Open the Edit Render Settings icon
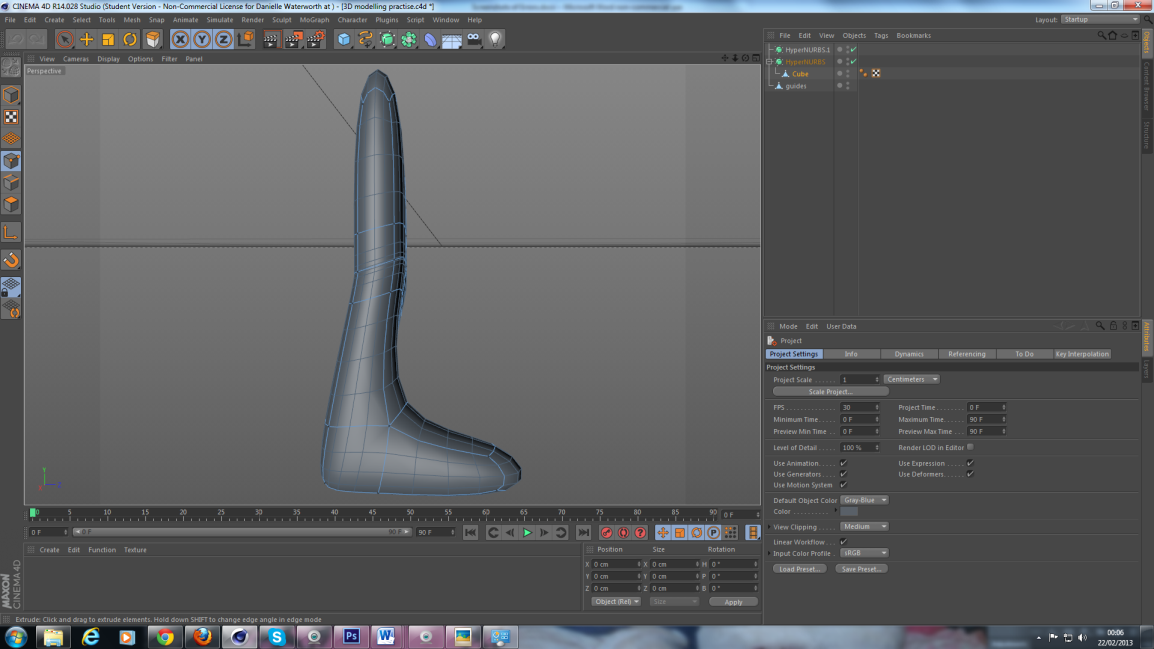 tap(314, 38)
